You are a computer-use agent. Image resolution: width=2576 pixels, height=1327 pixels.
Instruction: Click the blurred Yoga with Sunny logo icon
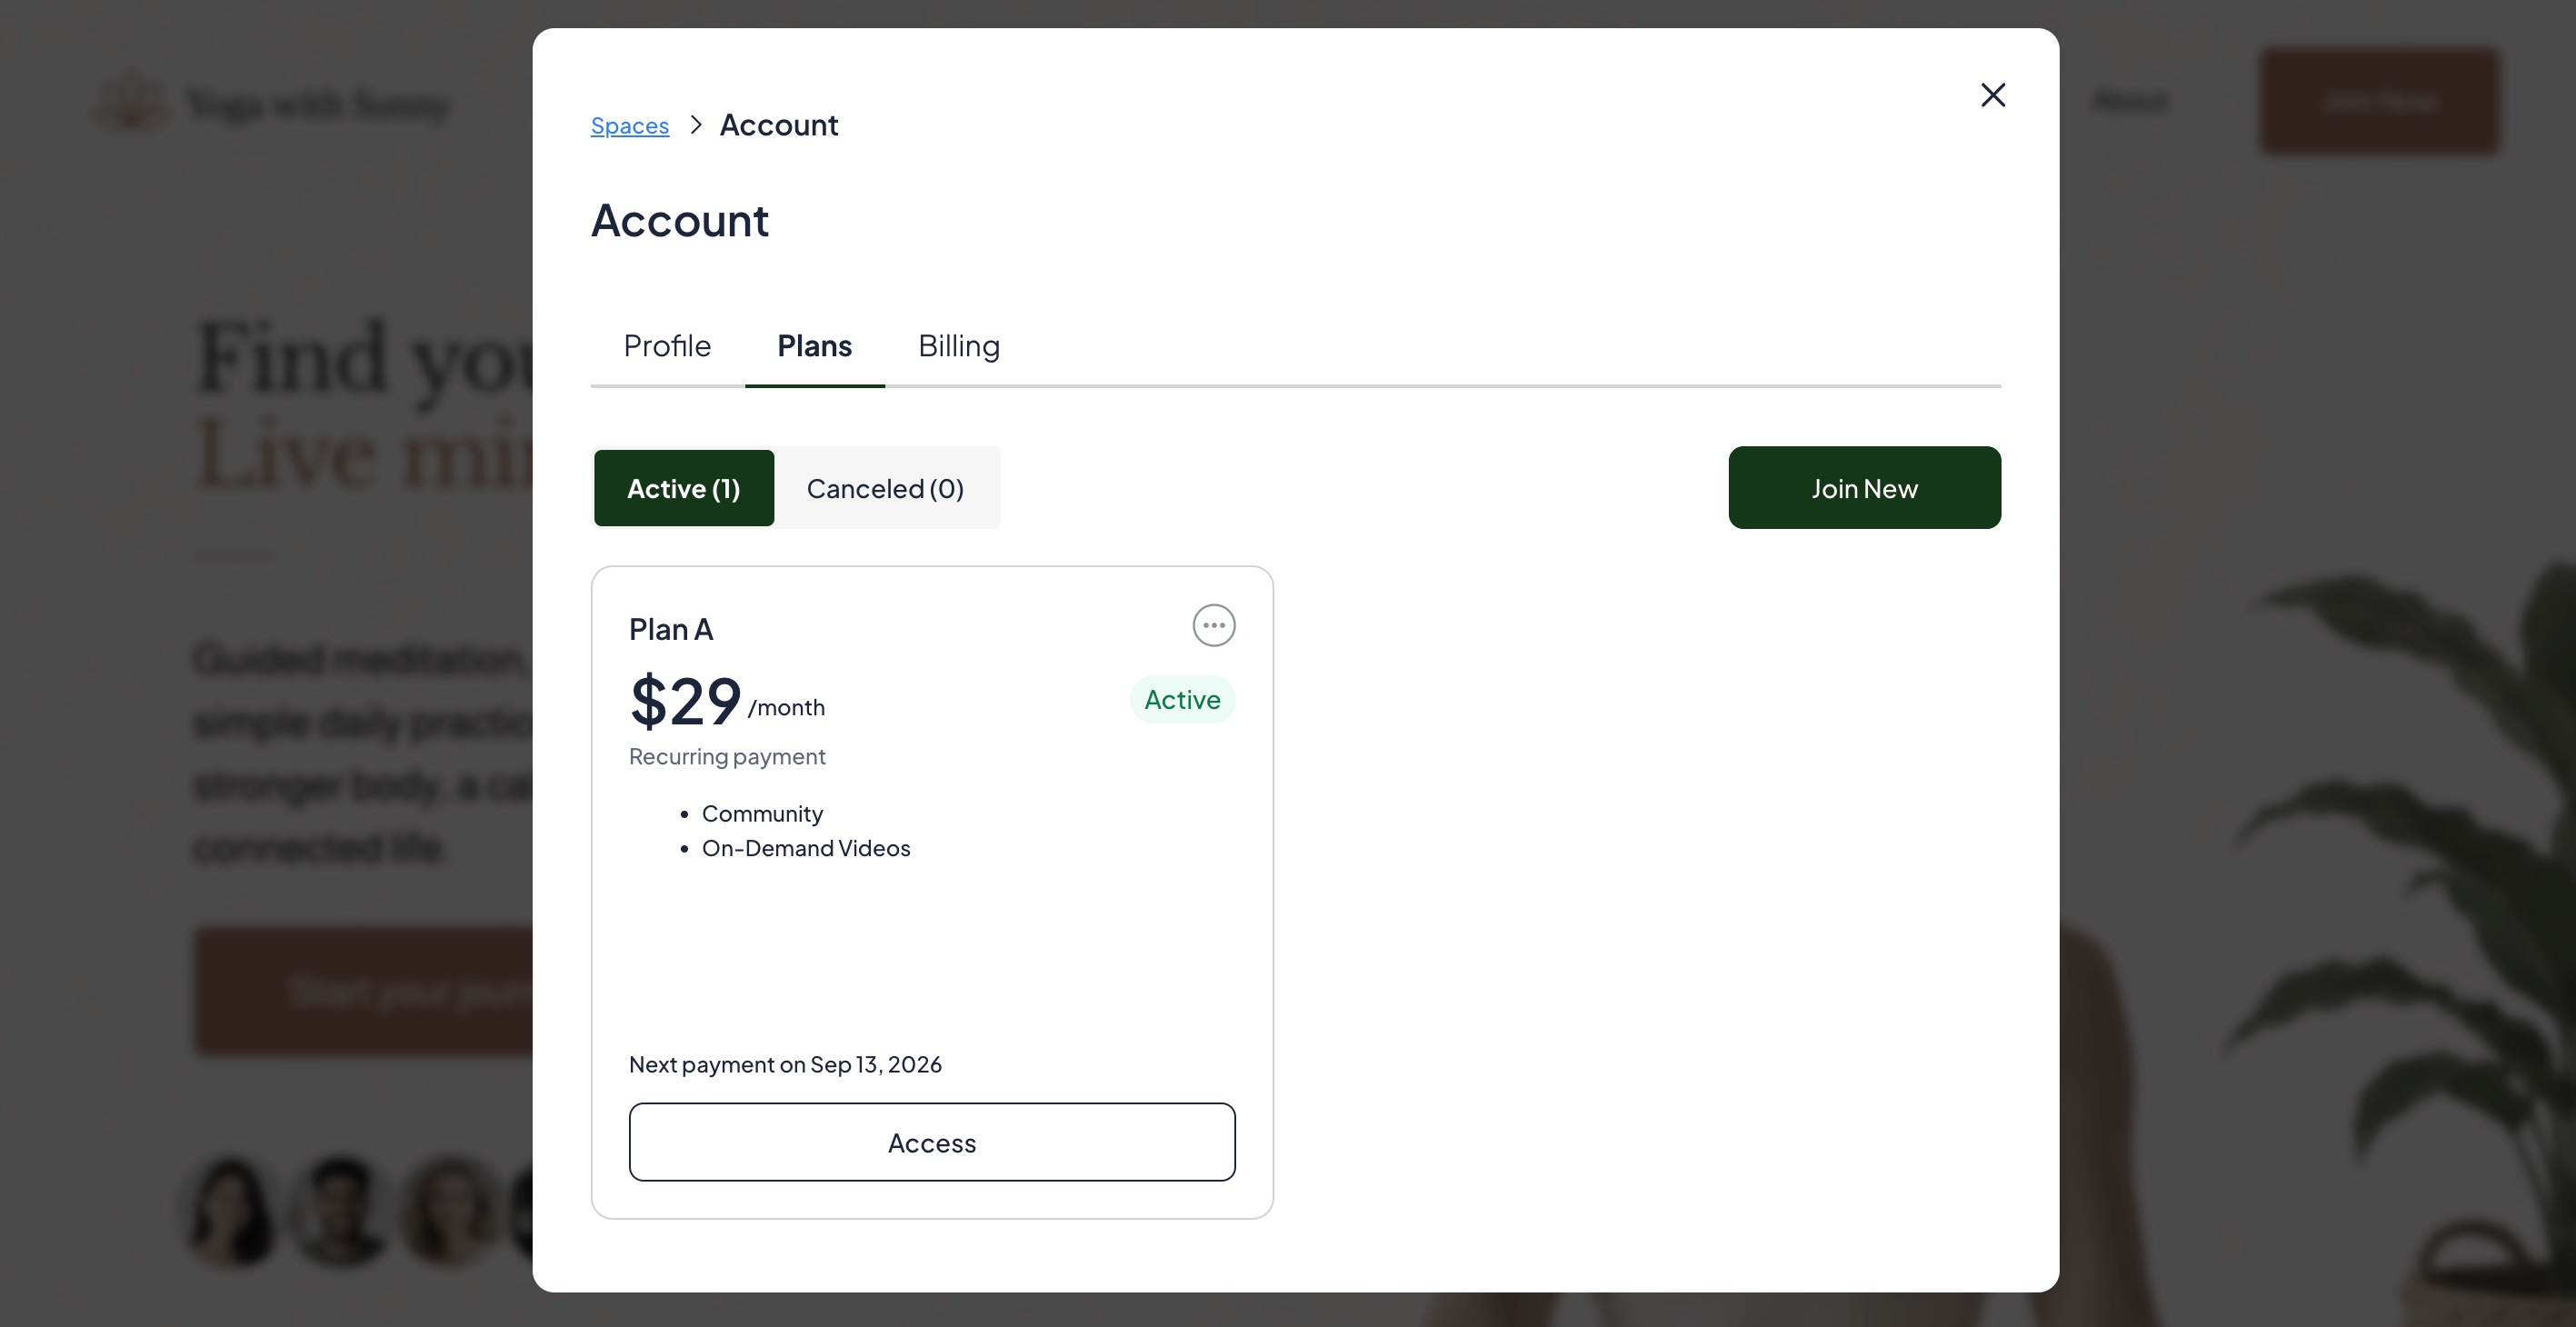pyautogui.click(x=131, y=103)
